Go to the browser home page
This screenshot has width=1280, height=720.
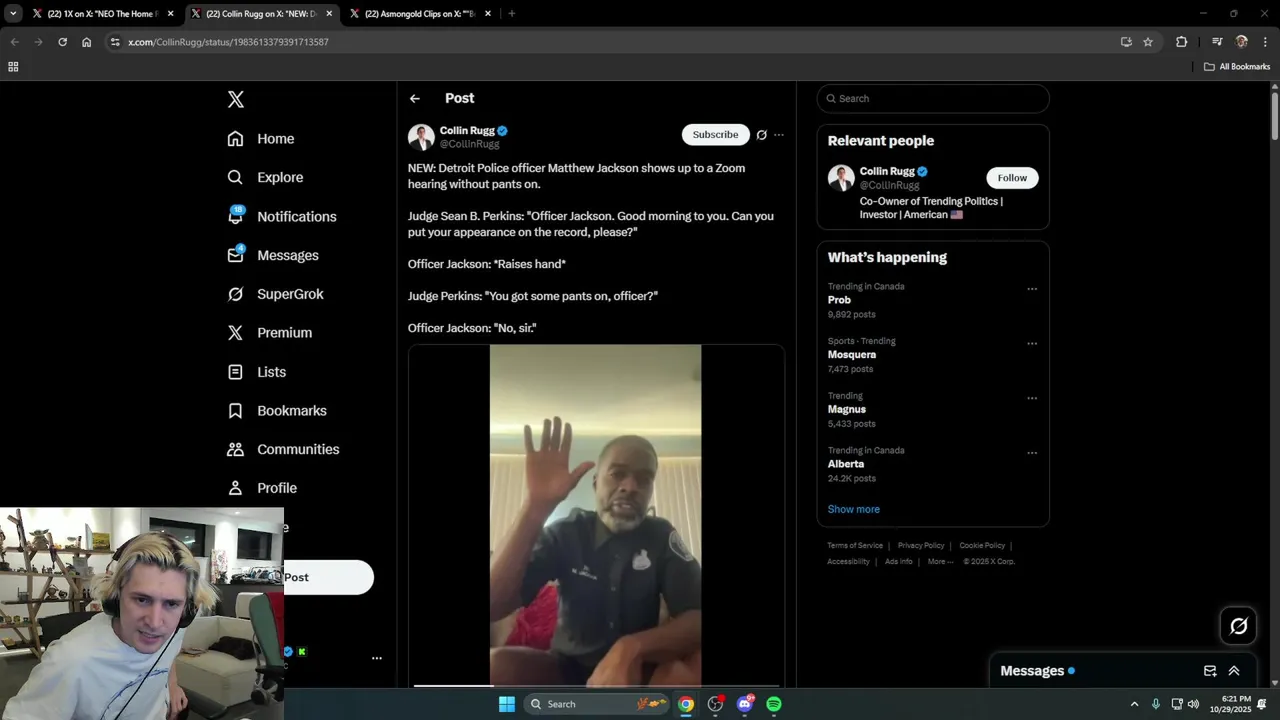click(86, 42)
